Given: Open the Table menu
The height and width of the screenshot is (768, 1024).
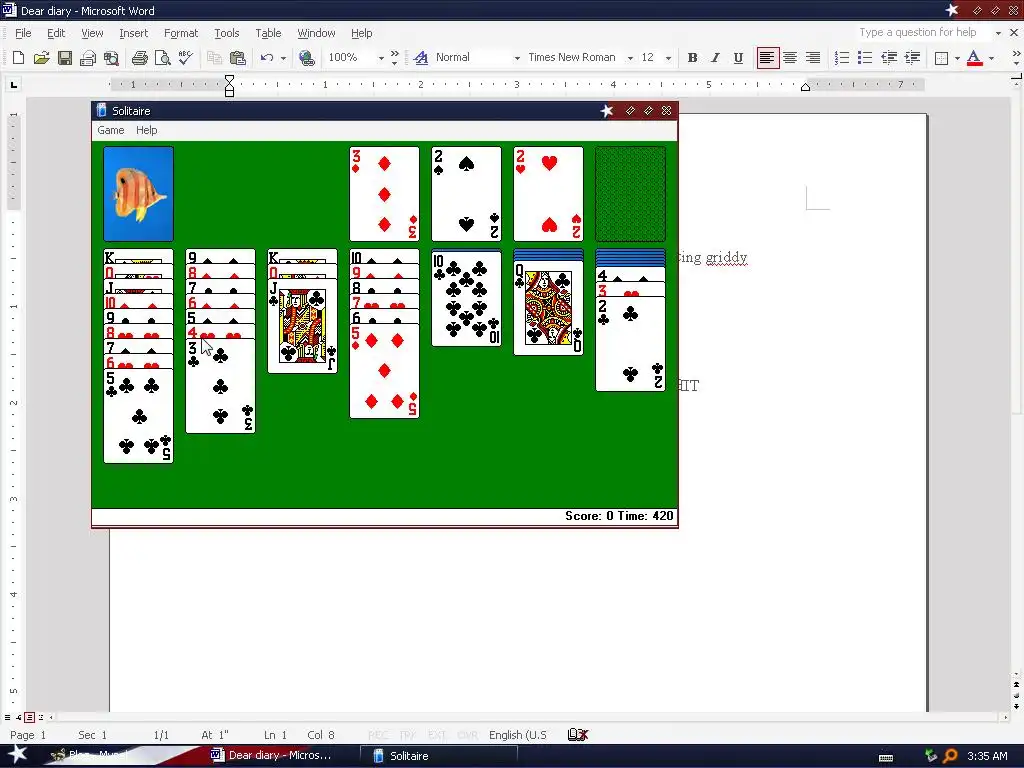Looking at the screenshot, I should [x=268, y=33].
